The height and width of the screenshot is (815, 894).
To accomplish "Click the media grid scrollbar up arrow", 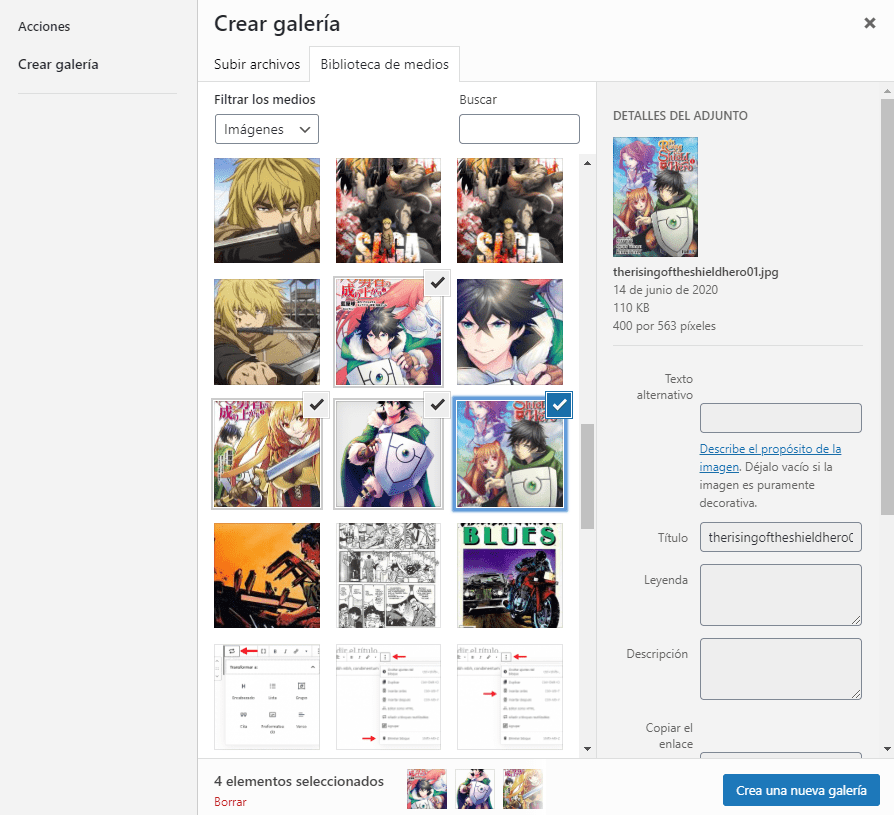I will coord(587,163).
